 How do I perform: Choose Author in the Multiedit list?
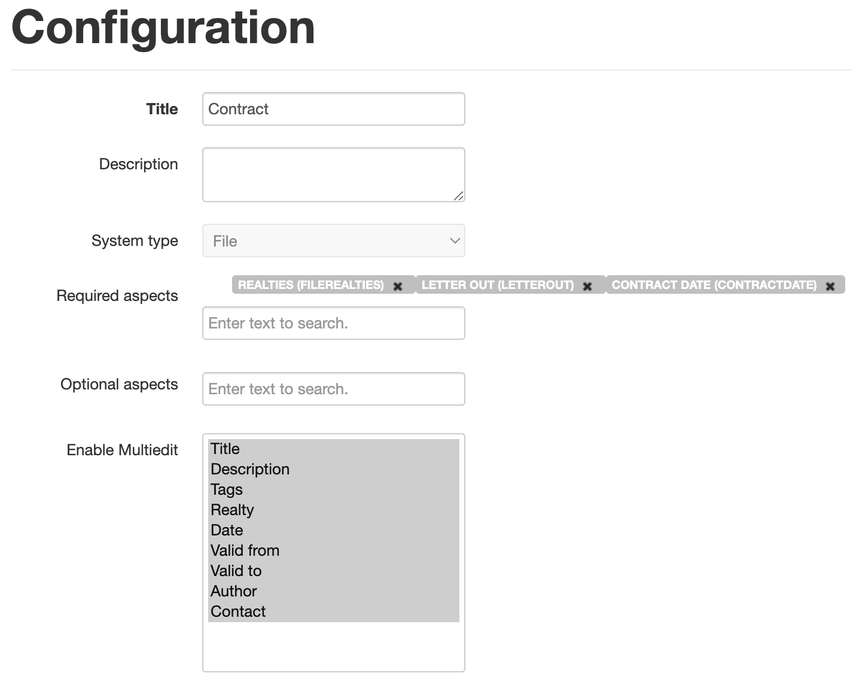pos(234,591)
